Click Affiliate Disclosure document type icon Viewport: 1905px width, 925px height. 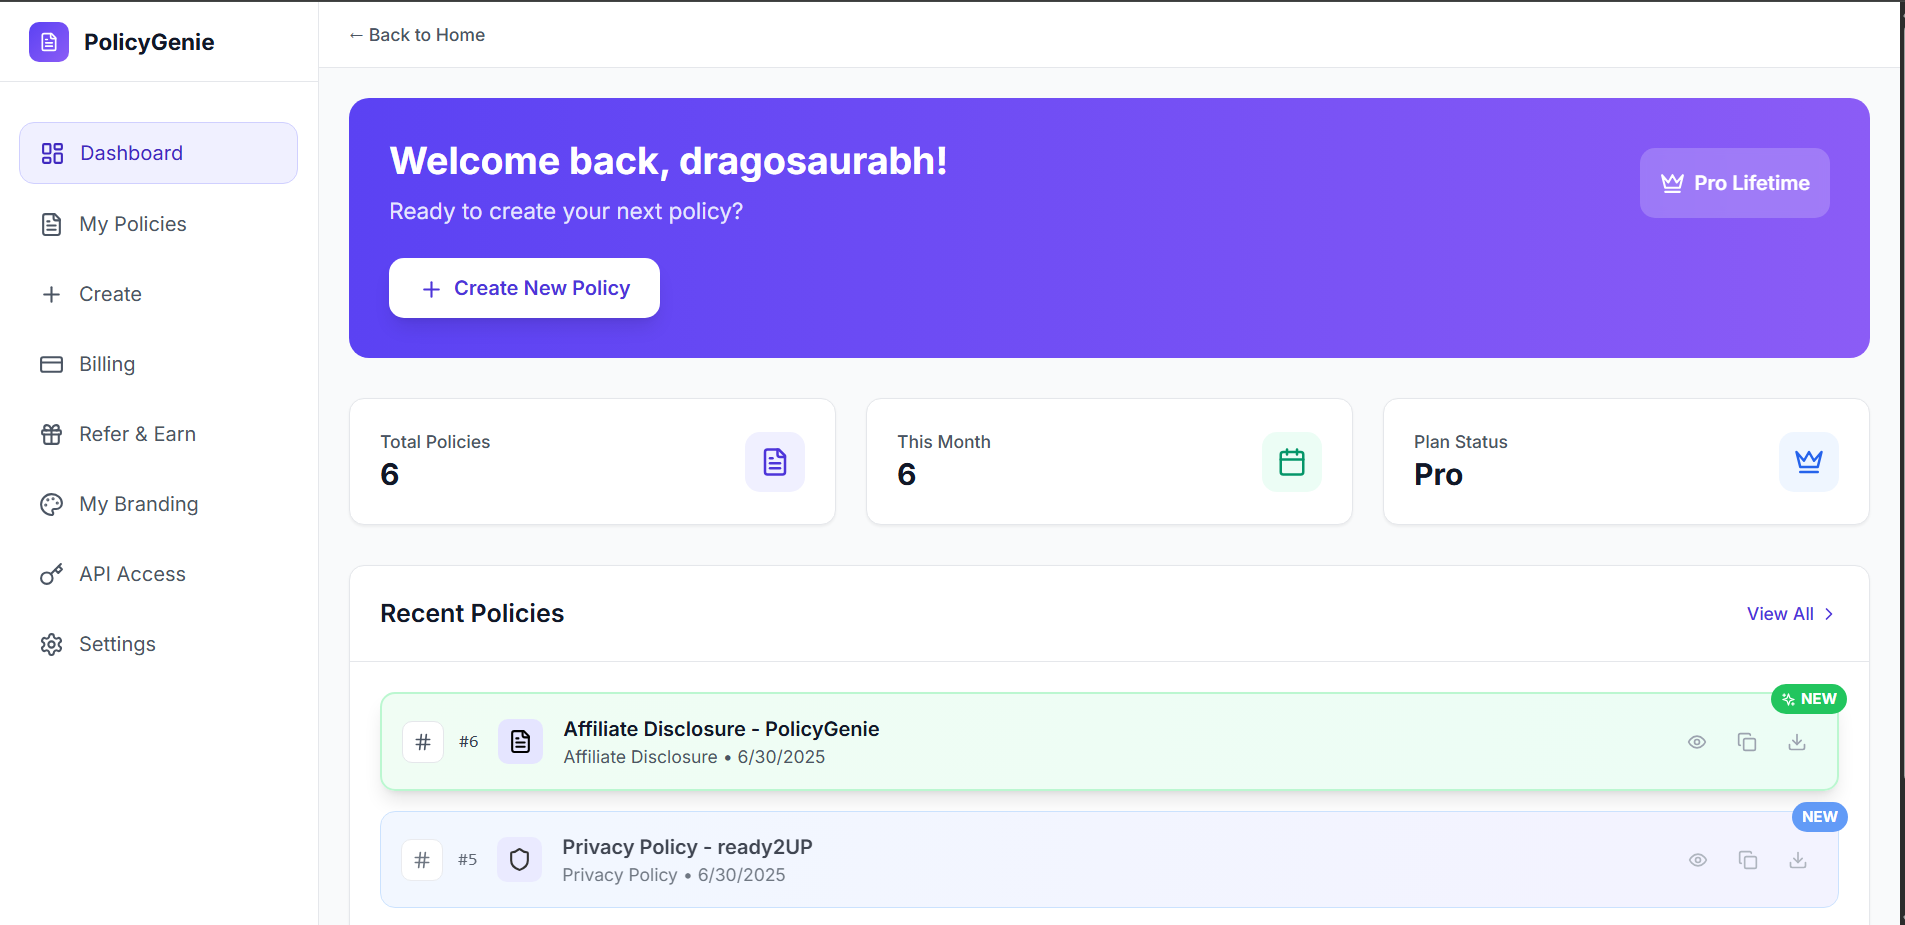coord(521,742)
